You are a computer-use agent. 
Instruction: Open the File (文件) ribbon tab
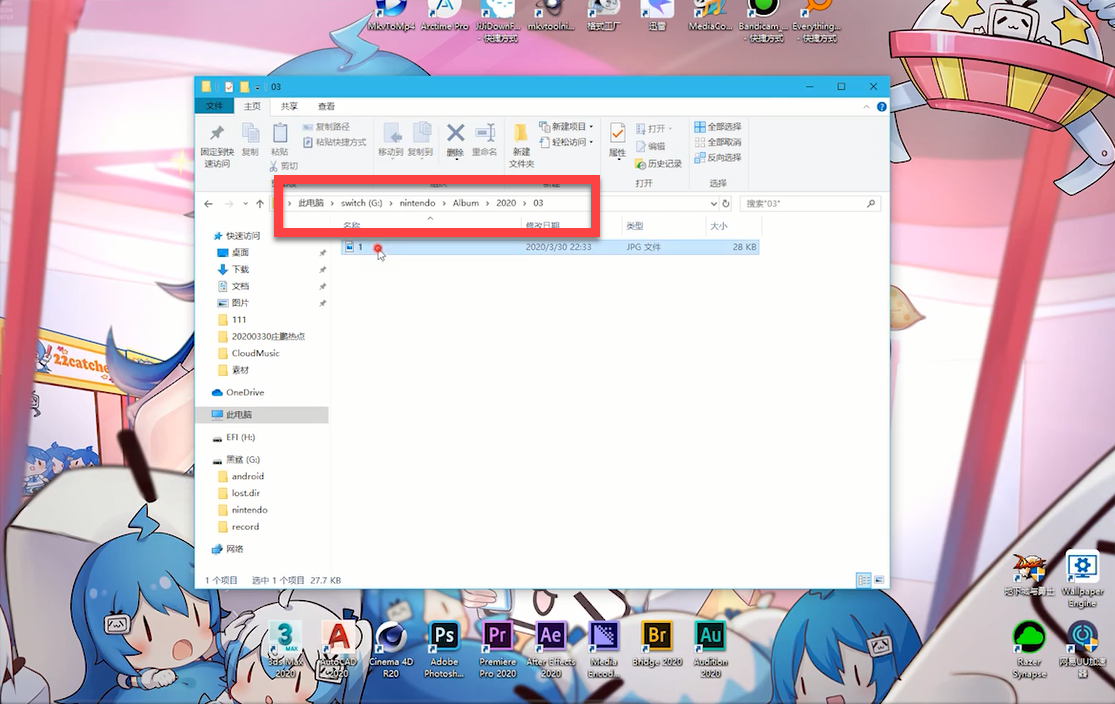[214, 106]
